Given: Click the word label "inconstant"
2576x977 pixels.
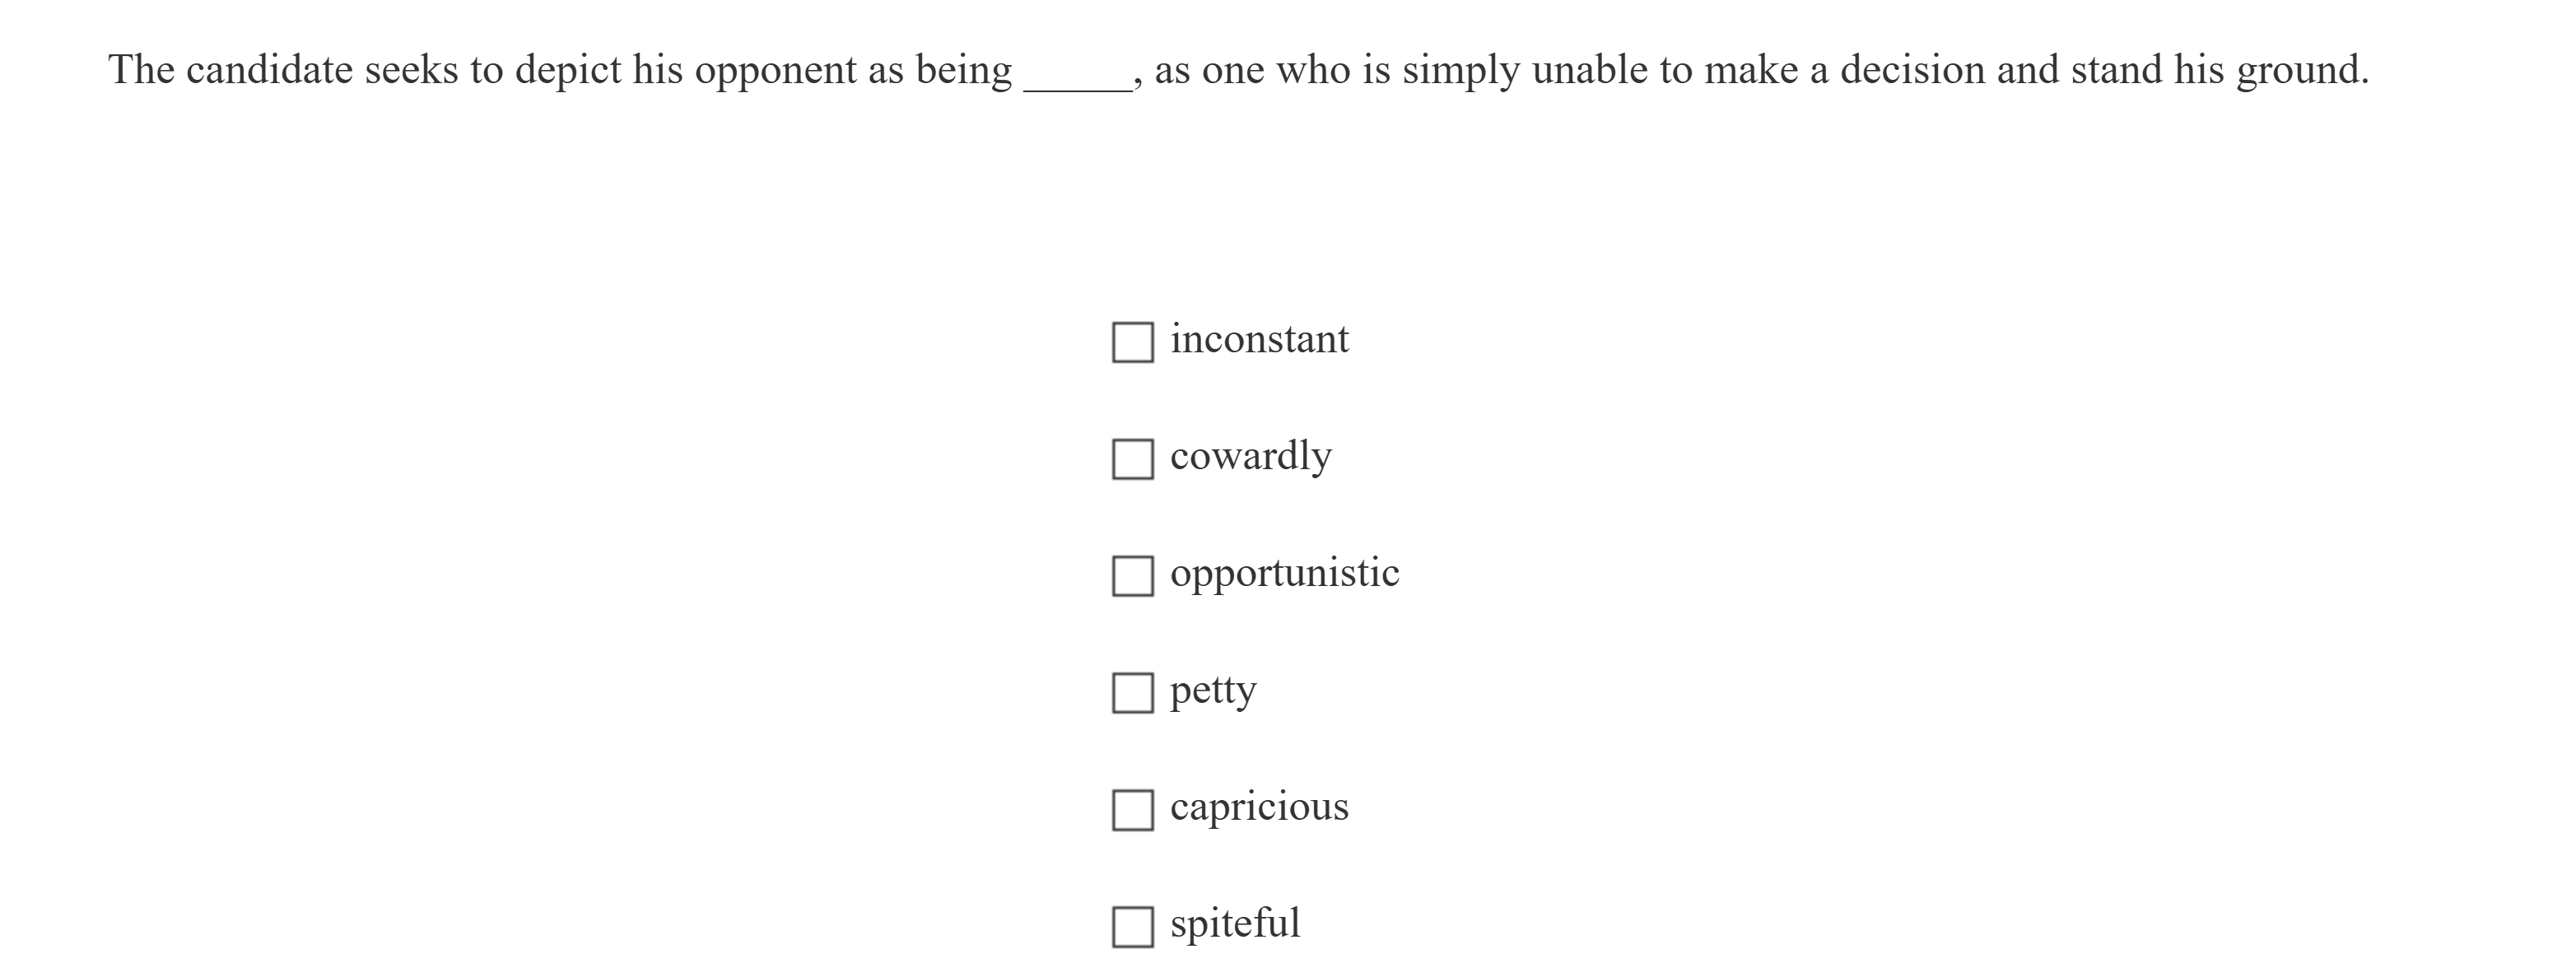Looking at the screenshot, I should 1259,340.
